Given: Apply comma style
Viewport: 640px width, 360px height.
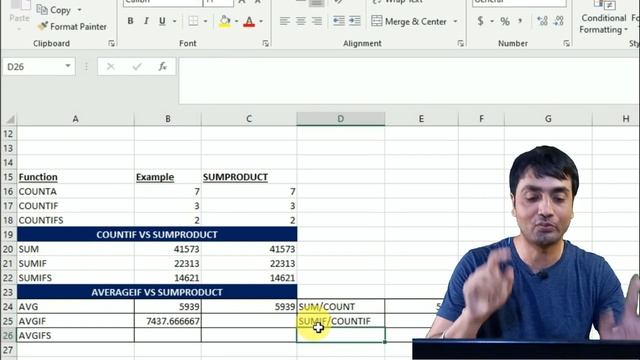Looking at the screenshot, I should [x=520, y=21].
